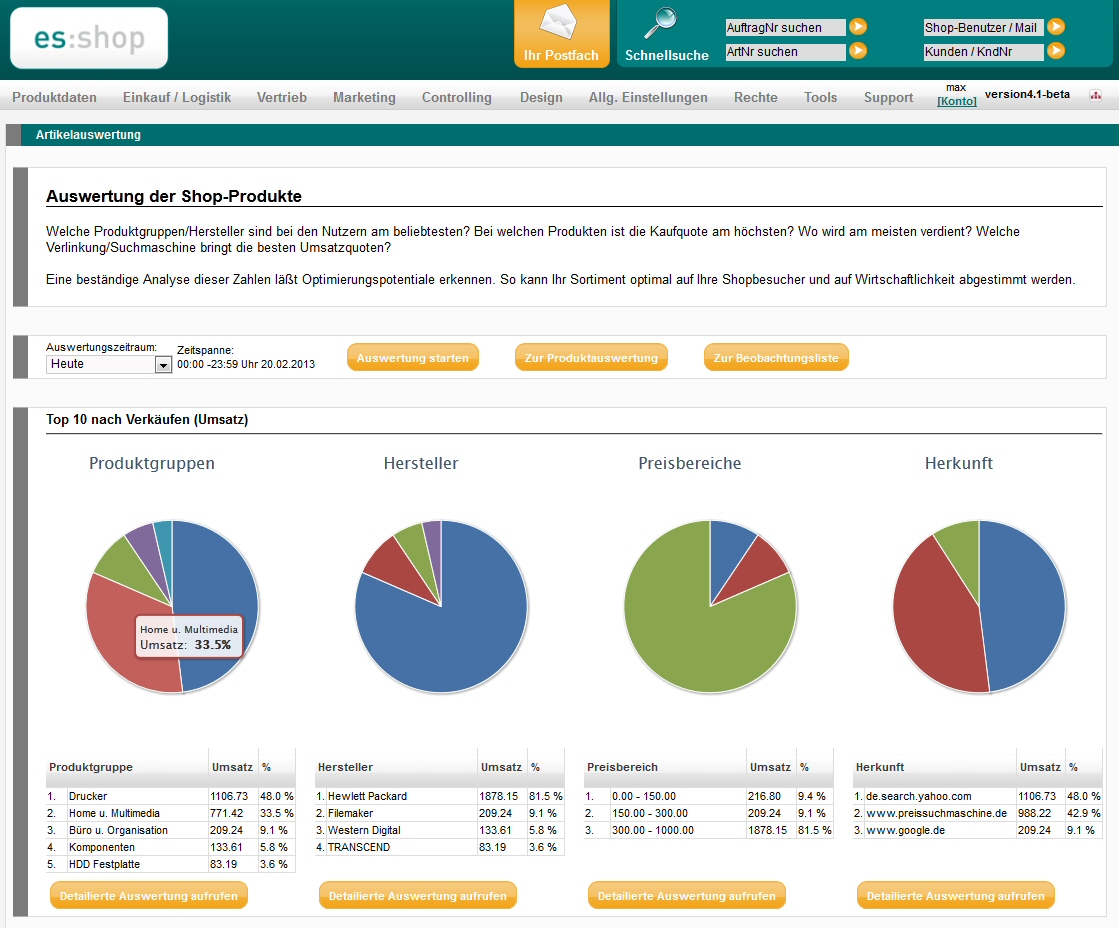Image resolution: width=1119 pixels, height=928 pixels.
Task: Click the Schnellsuche magnifier icon
Action: pos(660,22)
